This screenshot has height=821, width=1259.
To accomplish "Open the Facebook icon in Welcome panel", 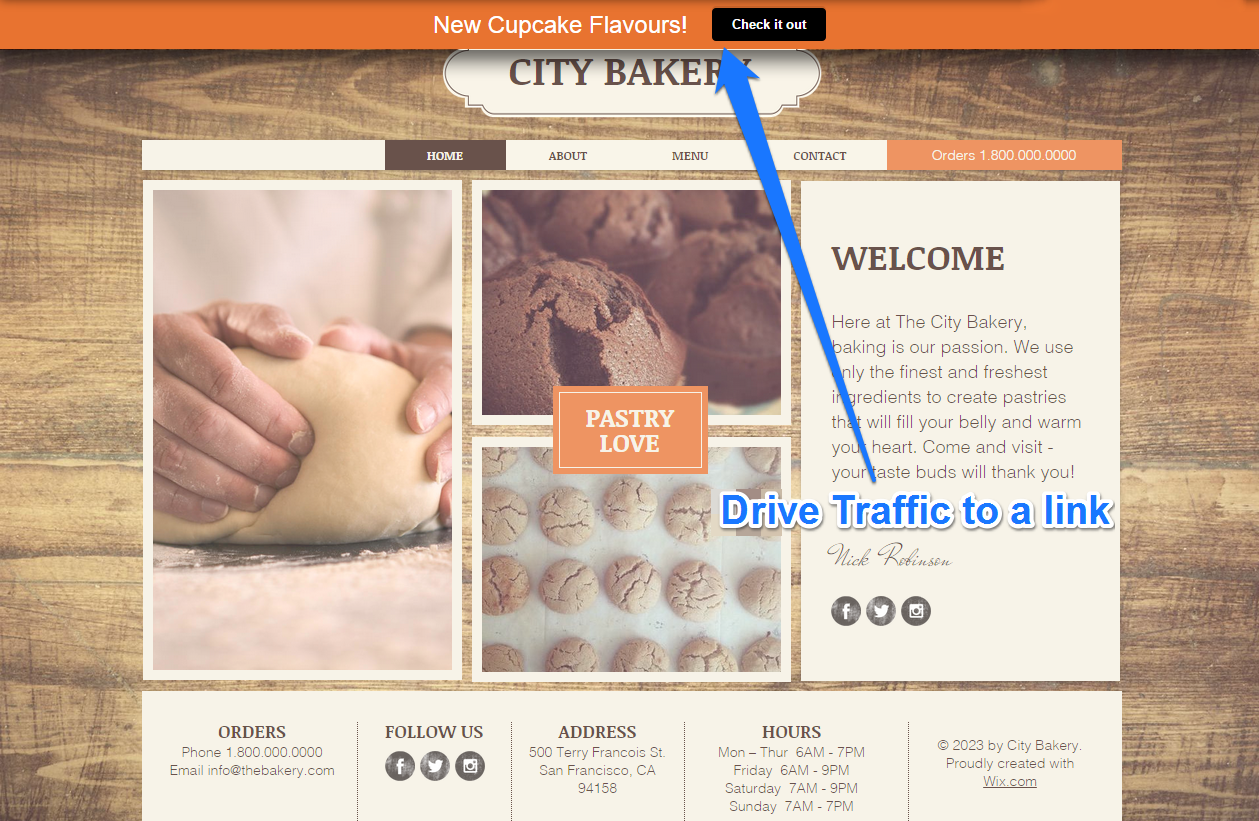I will [846, 611].
